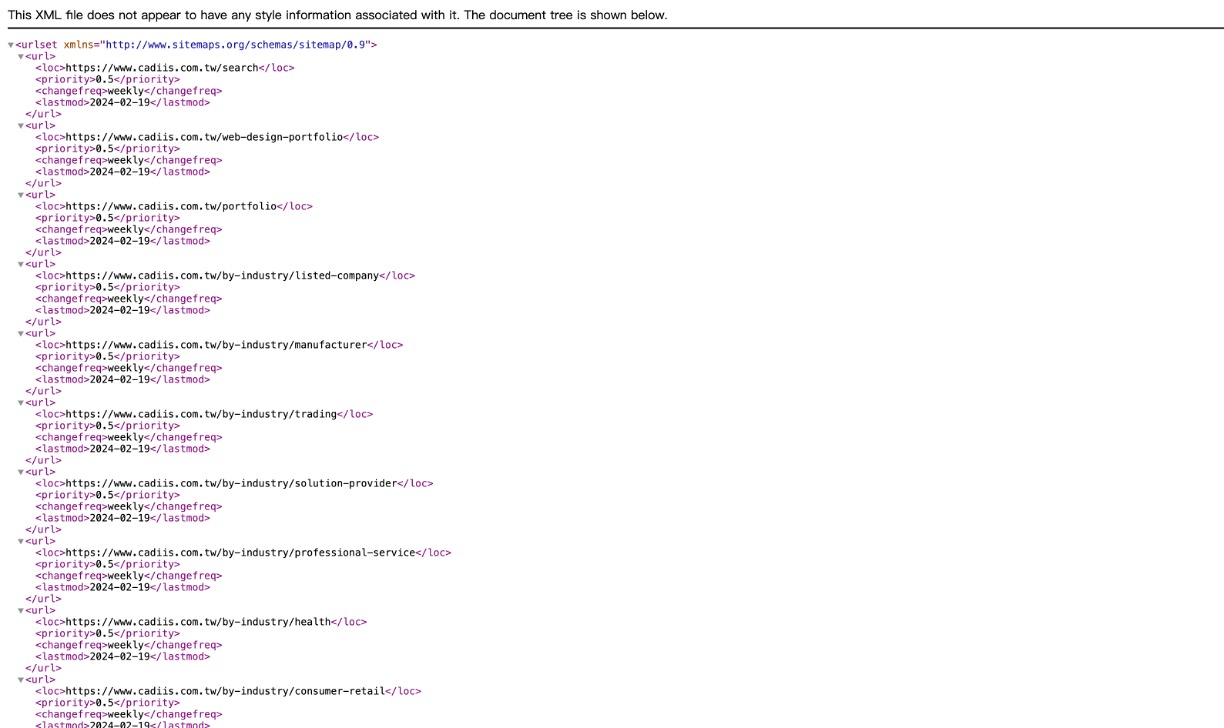The width and height of the screenshot is (1224, 728).
Task: Click lastmod date under professional-service entry
Action: (x=120, y=587)
